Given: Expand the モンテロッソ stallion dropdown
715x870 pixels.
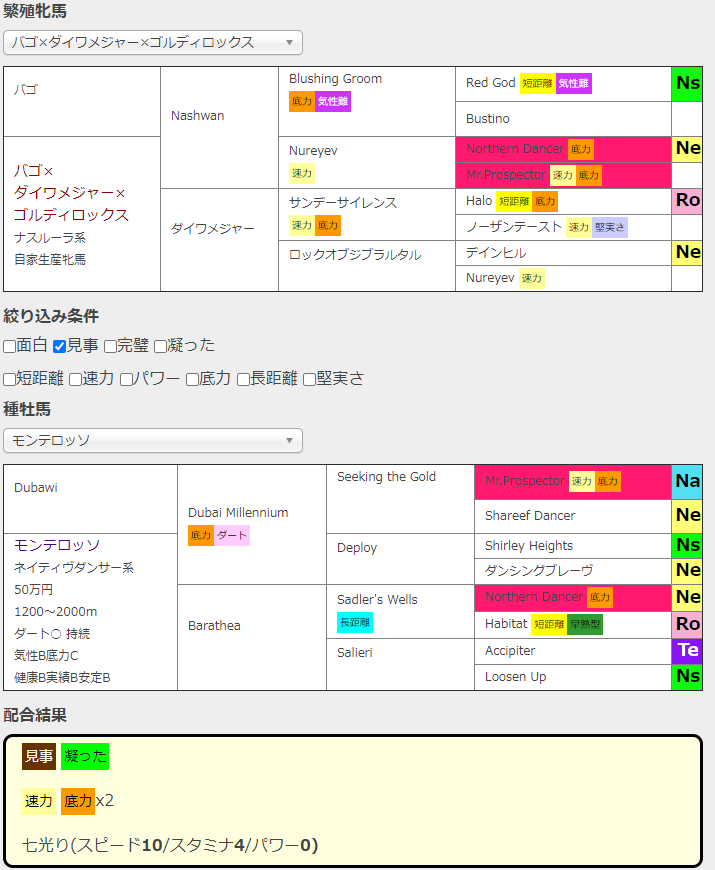Looking at the screenshot, I should click(x=153, y=441).
